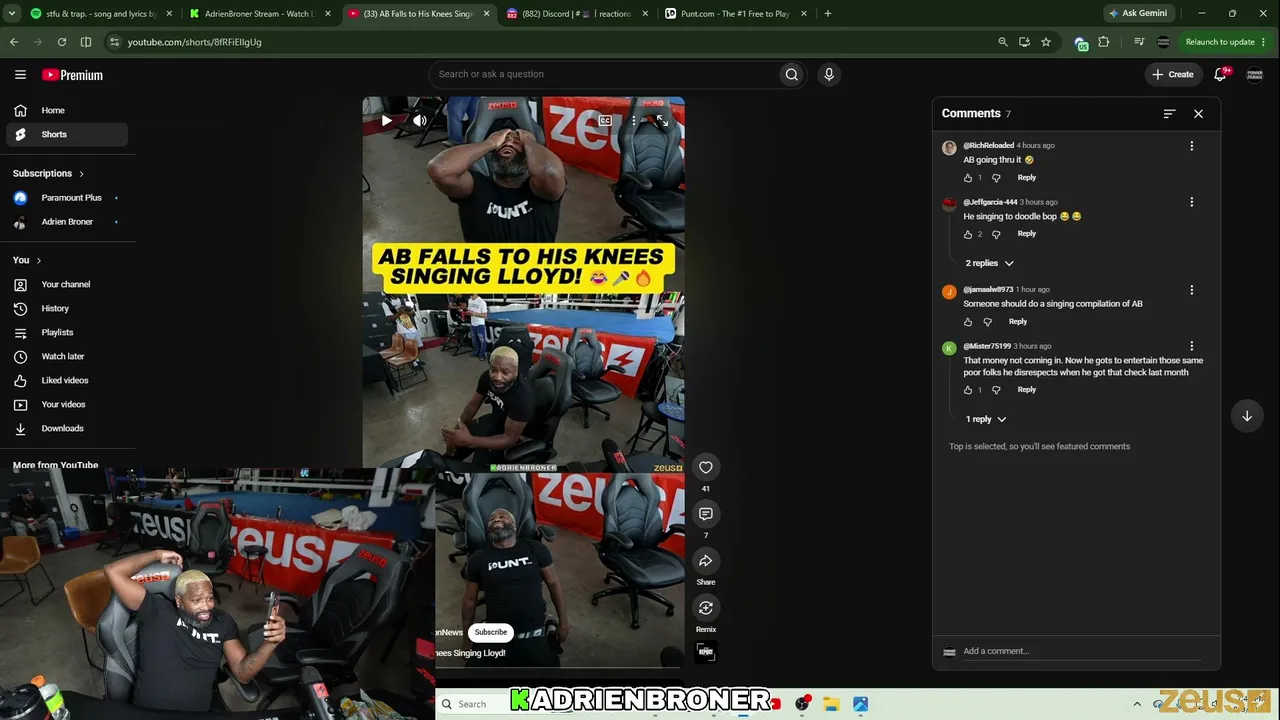The image size is (1280, 720).
Task: Open a new browser tab
Action: point(828,14)
